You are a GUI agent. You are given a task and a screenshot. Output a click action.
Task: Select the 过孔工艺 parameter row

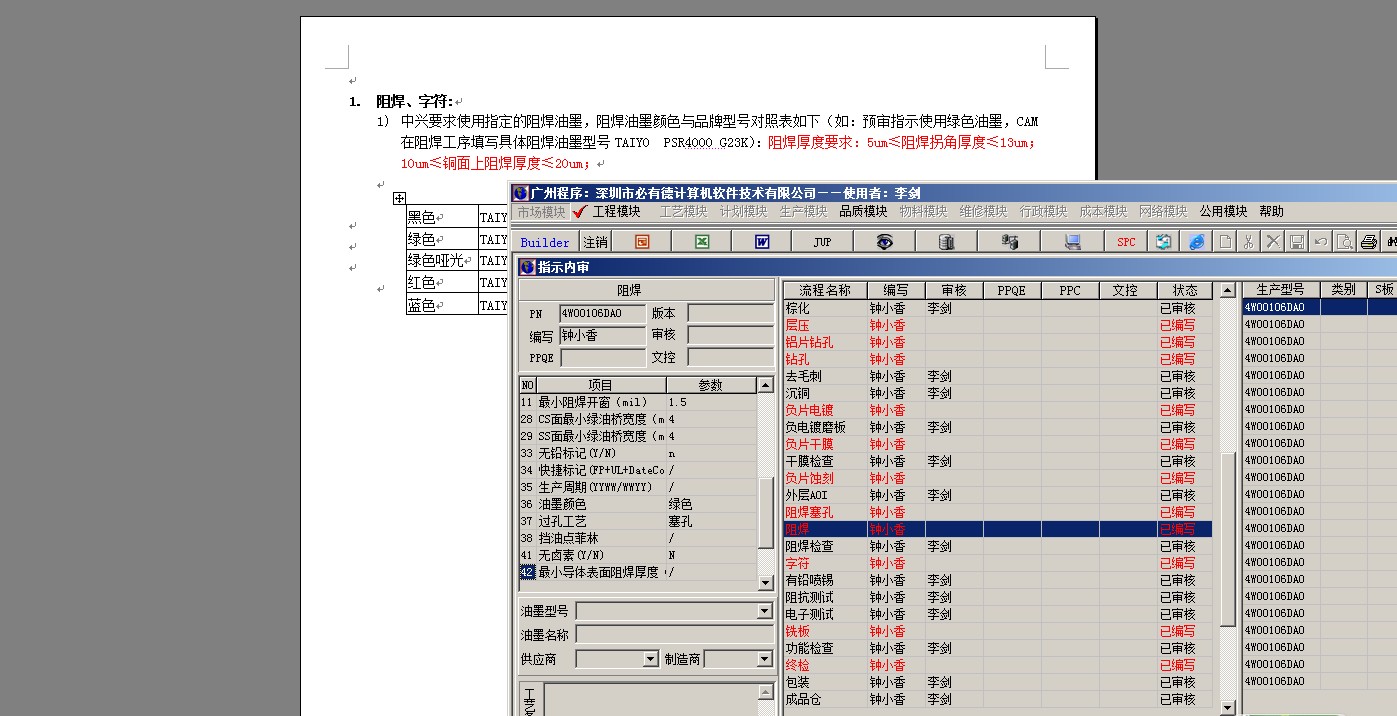click(638, 522)
